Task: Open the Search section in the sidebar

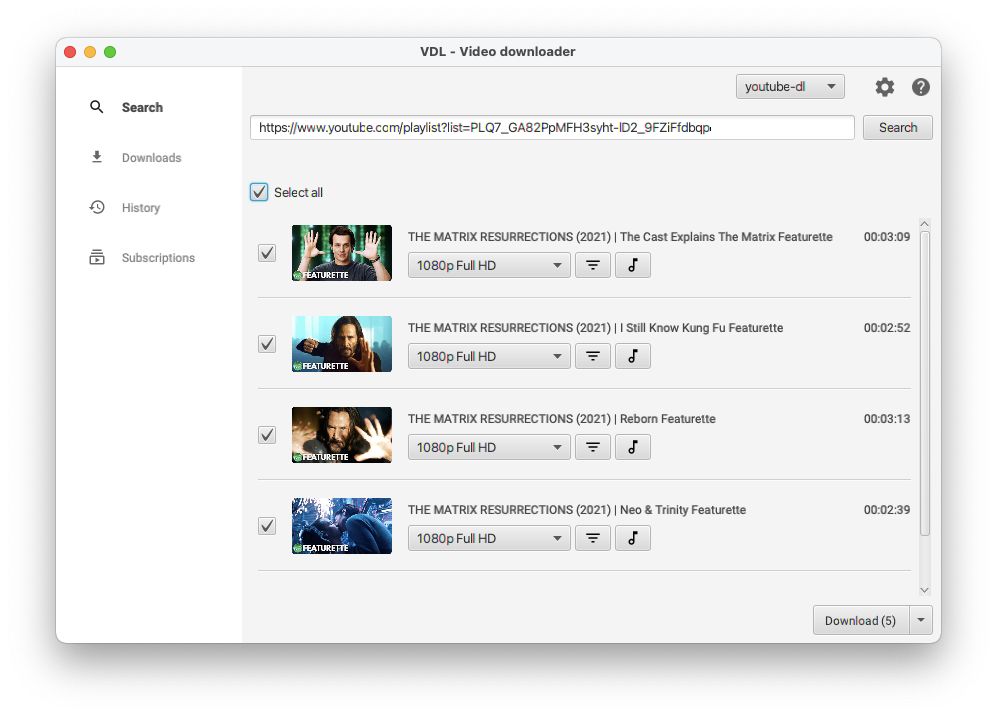Action: [x=142, y=107]
